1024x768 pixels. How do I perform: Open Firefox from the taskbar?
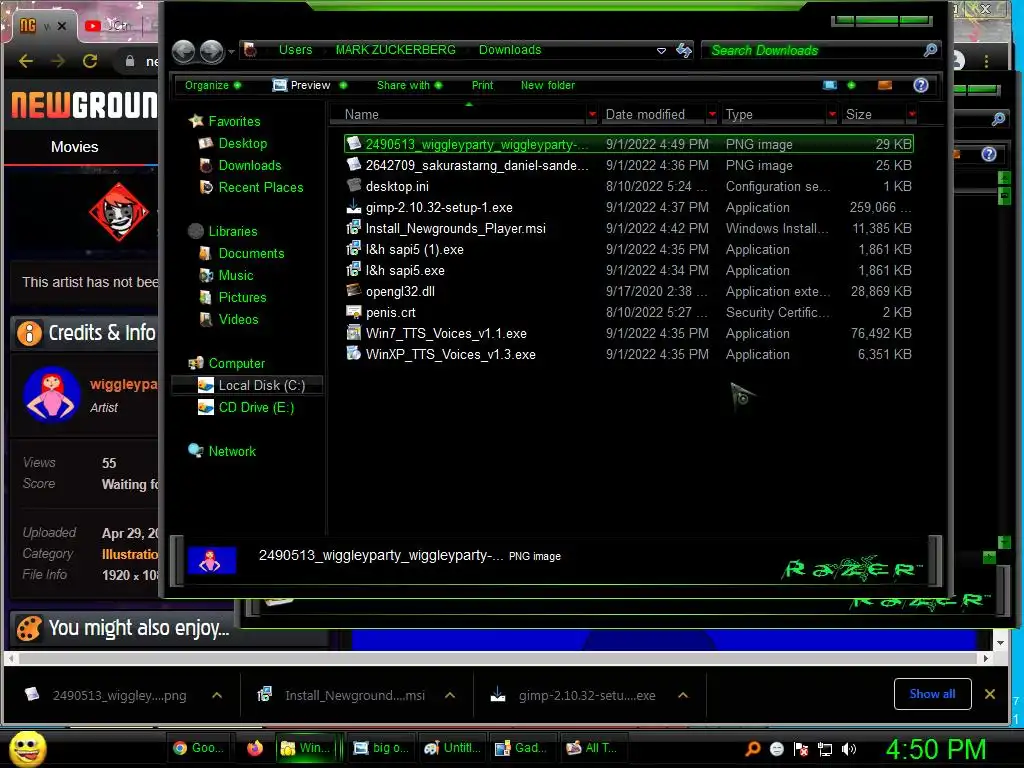tap(255, 748)
